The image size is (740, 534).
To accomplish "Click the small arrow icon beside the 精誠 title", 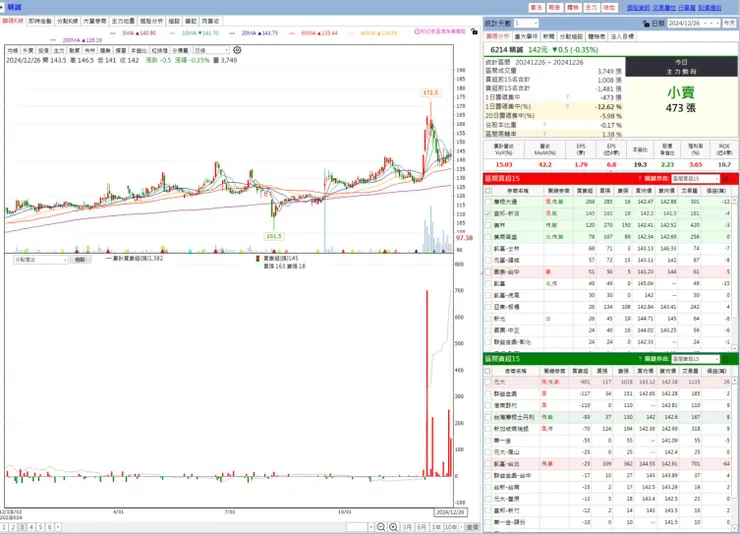I will [2, 7].
